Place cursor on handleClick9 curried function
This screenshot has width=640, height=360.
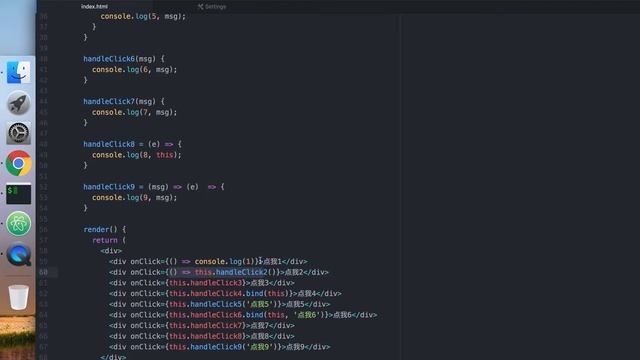point(154,187)
